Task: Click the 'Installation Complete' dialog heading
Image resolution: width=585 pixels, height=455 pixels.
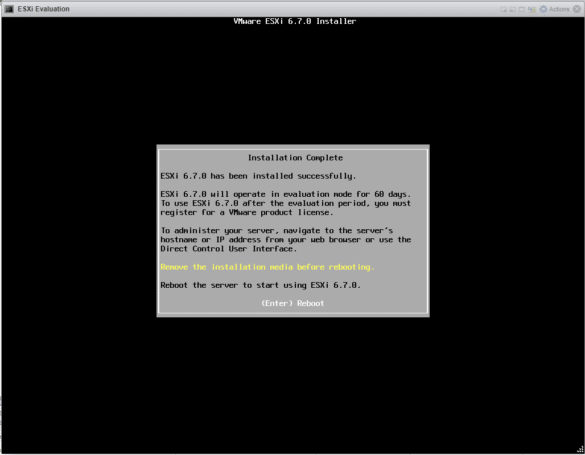Action: coord(295,158)
